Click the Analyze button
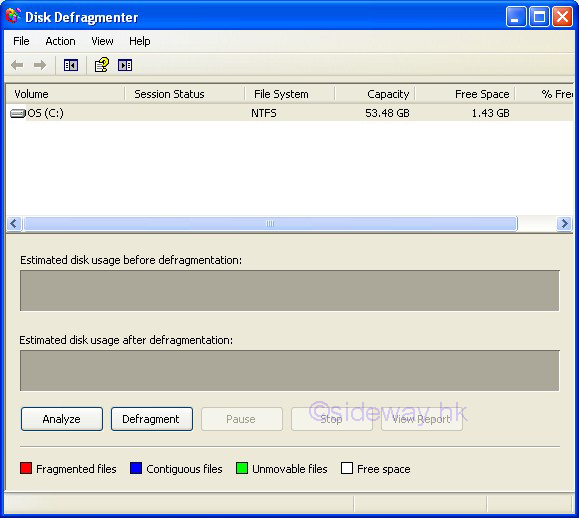The width and height of the screenshot is (579, 518). tap(62, 419)
